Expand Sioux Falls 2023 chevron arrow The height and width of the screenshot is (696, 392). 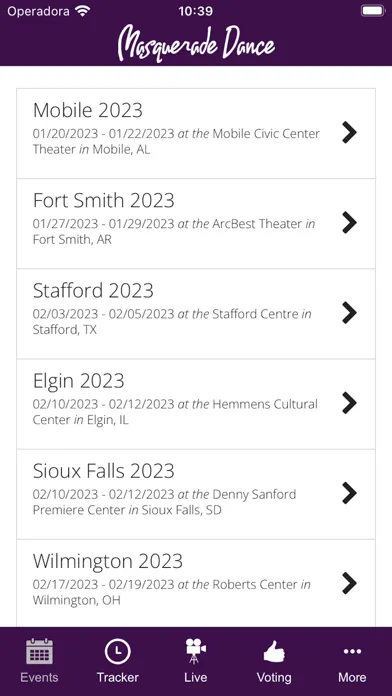pyautogui.click(x=349, y=493)
